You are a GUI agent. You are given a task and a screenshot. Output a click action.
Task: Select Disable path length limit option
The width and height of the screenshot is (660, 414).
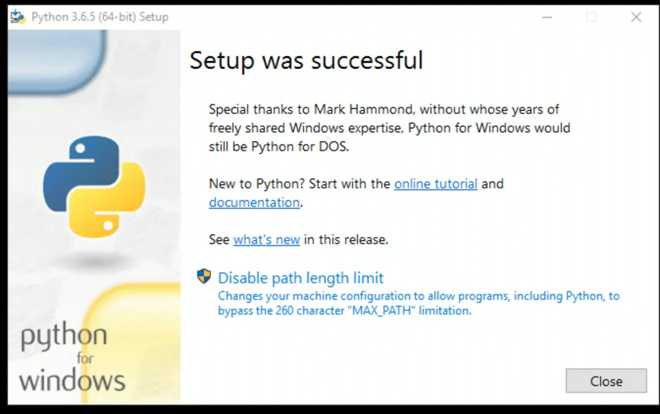coord(301,278)
